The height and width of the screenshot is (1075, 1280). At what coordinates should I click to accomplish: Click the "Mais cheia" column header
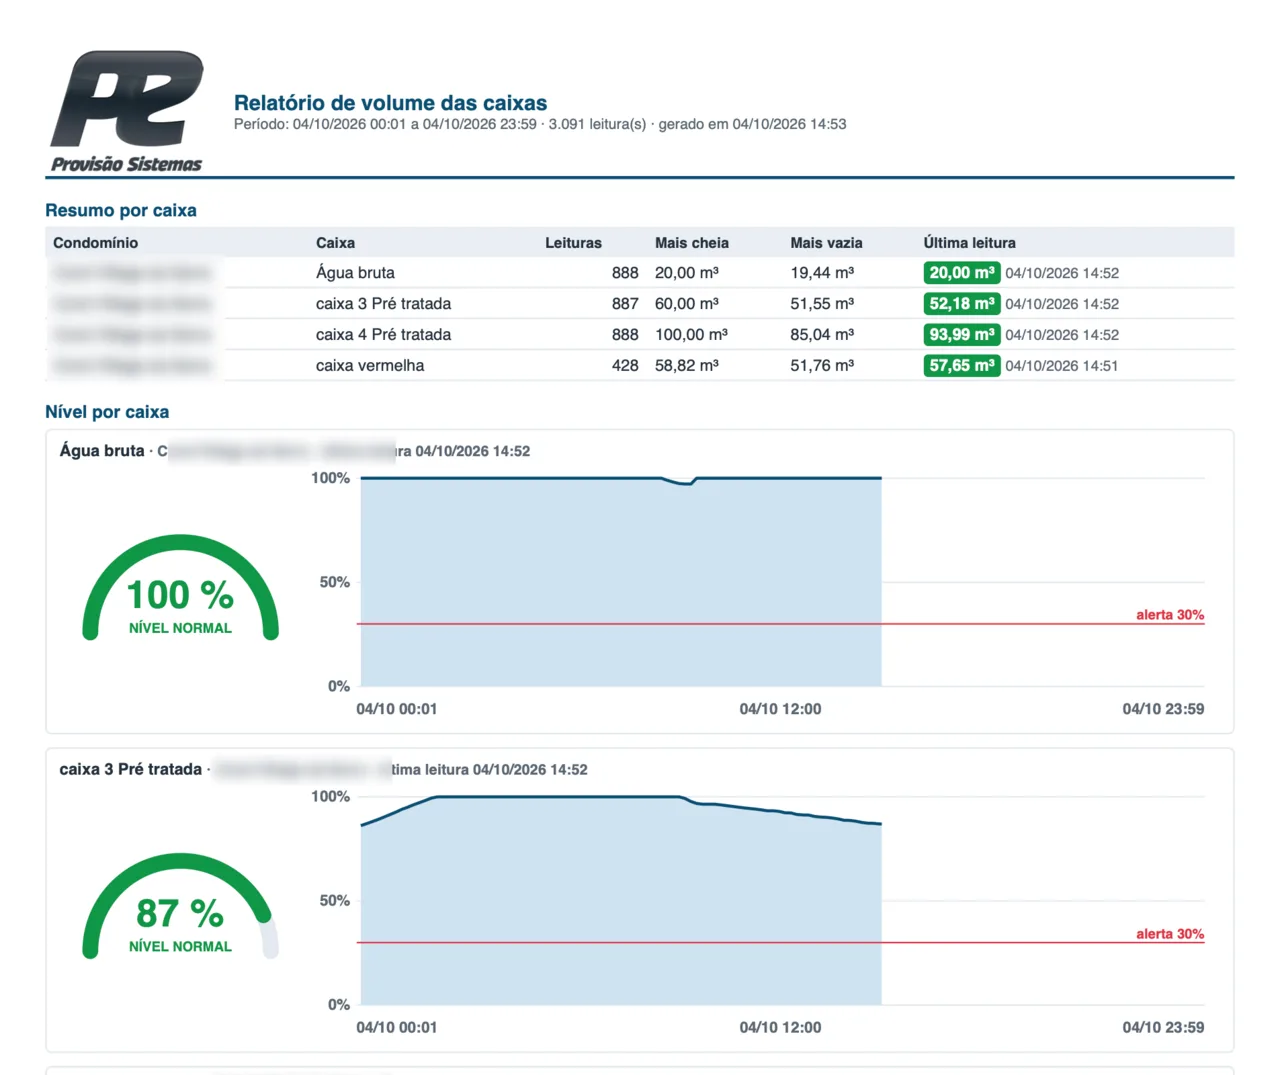692,243
